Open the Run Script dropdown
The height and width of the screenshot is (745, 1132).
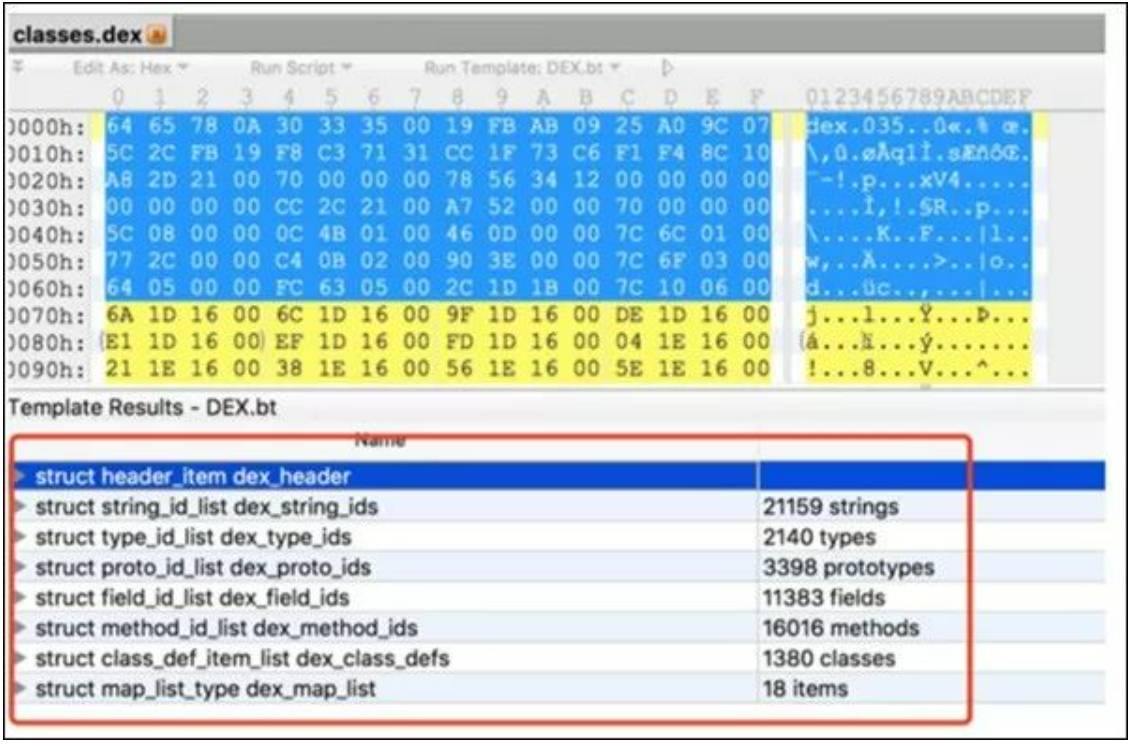(x=300, y=68)
